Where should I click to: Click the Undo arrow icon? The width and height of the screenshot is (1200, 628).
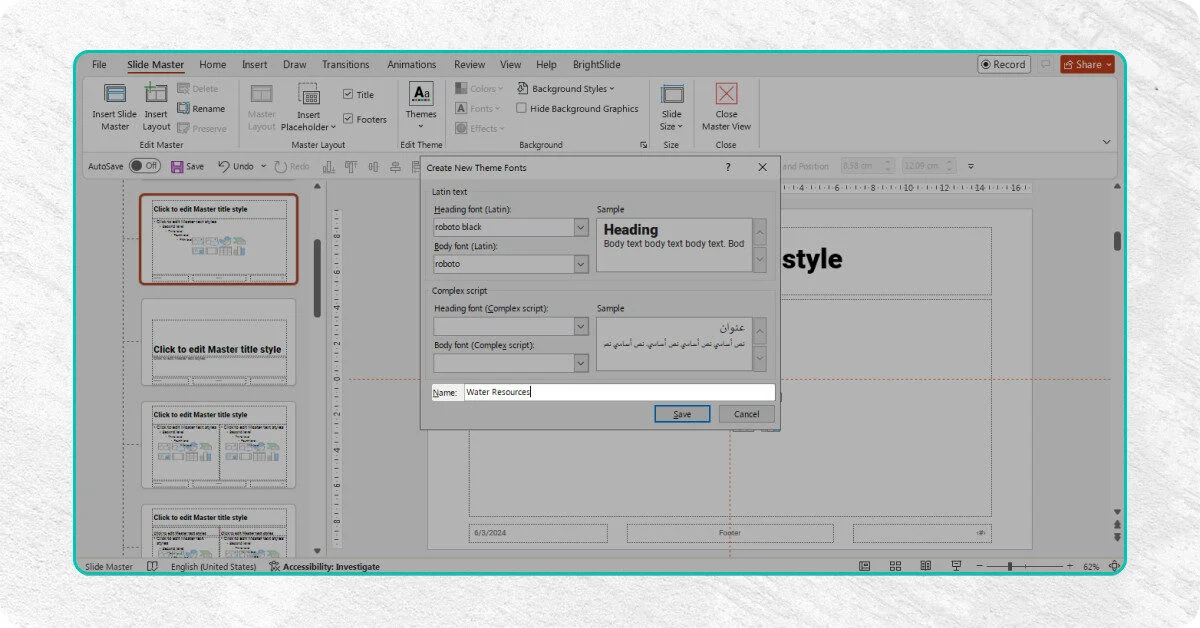tap(223, 167)
